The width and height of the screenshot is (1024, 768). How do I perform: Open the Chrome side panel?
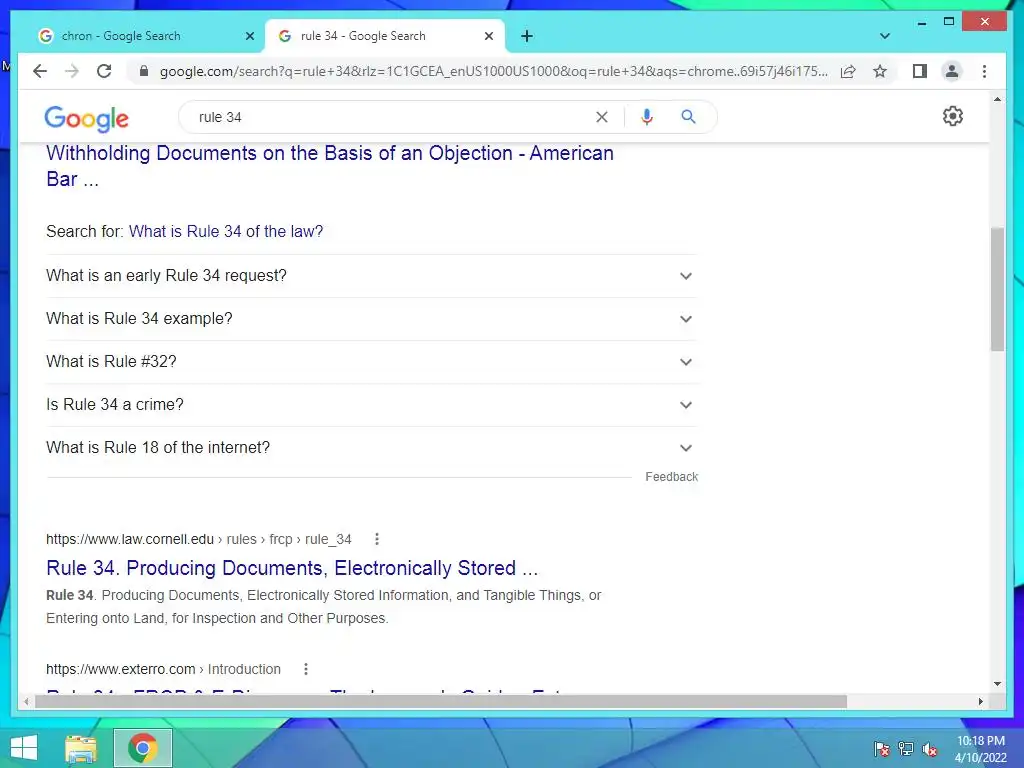[x=920, y=71]
